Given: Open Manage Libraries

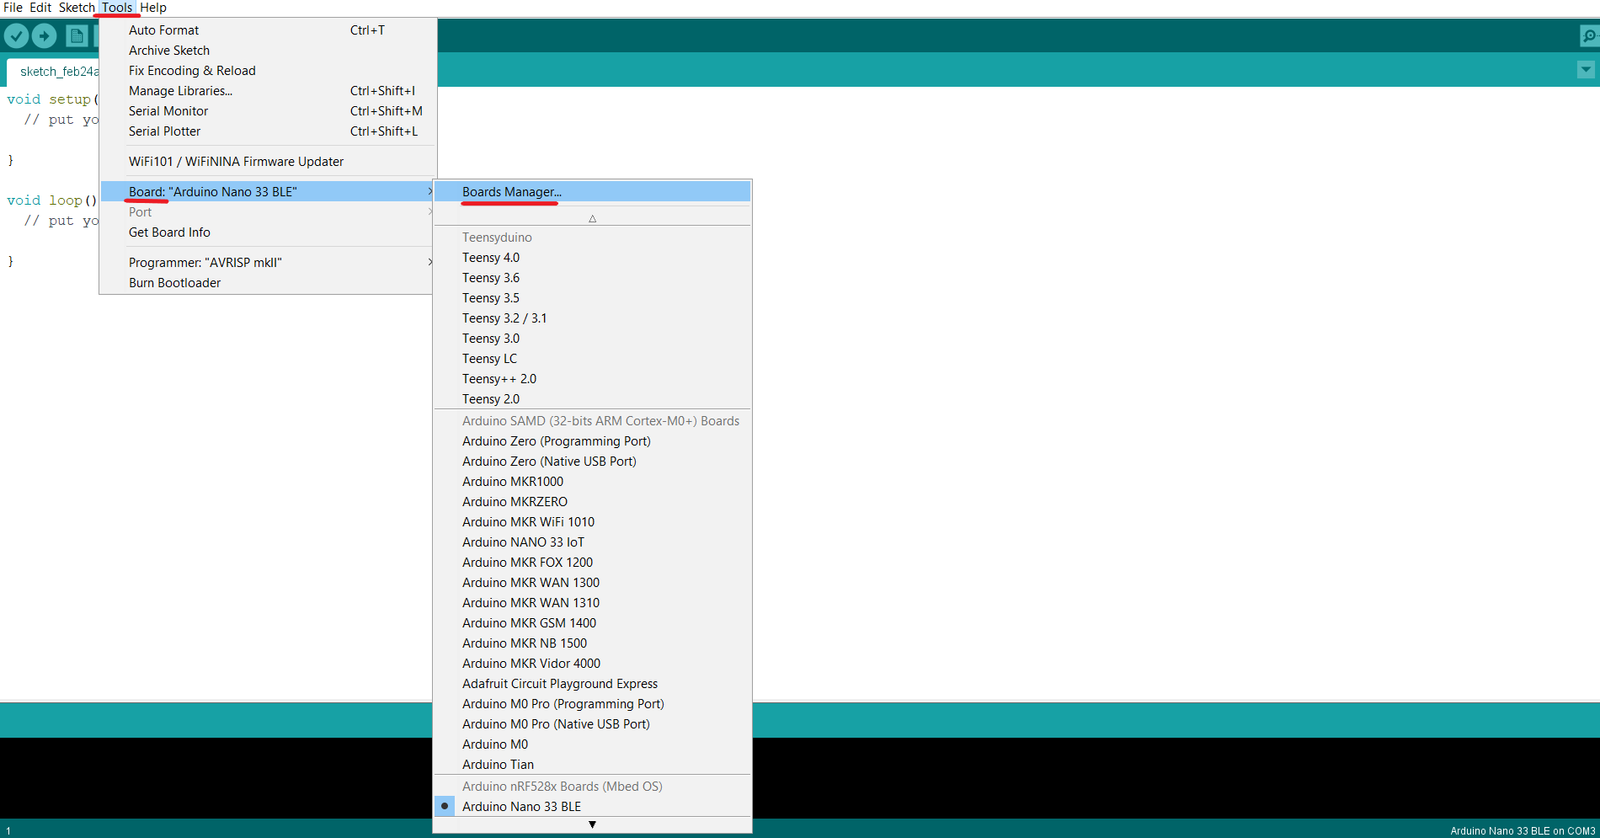Looking at the screenshot, I should click(180, 91).
